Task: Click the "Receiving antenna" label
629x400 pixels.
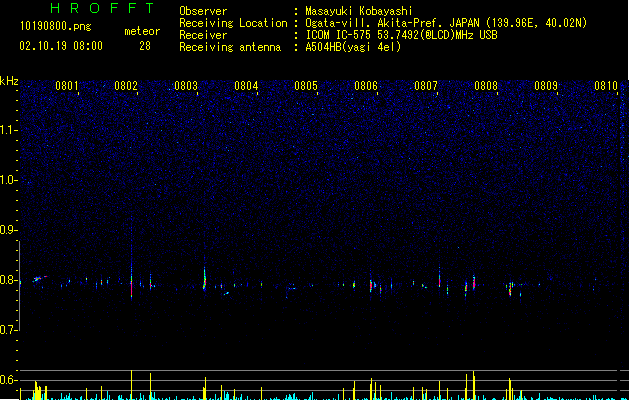Action: [x=230, y=47]
